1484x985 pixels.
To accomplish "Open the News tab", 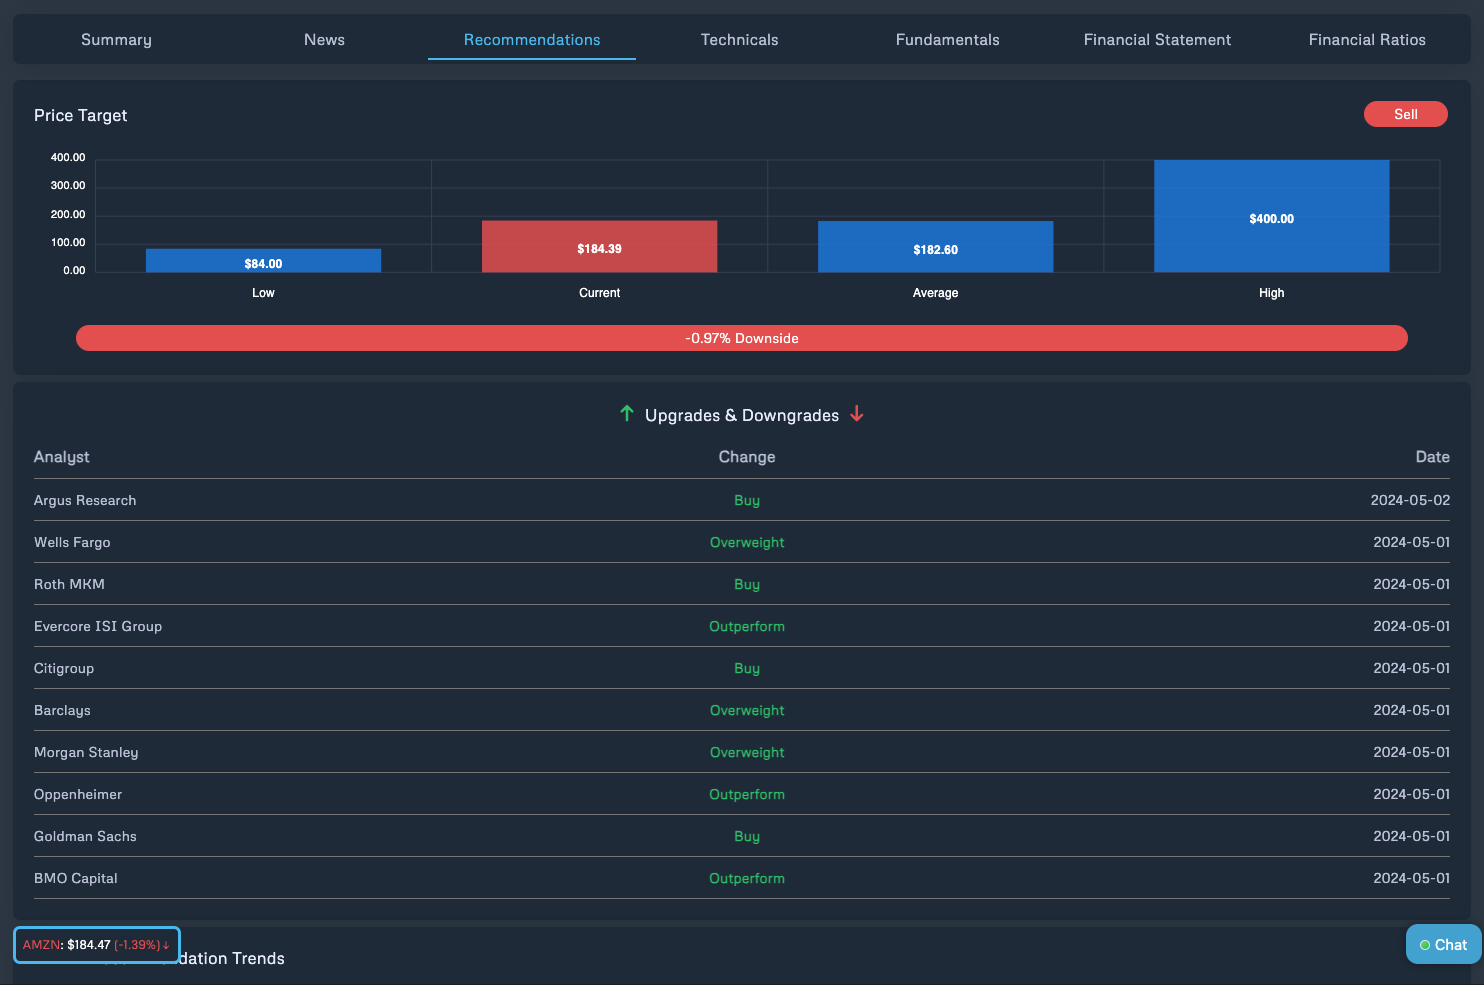I will click(324, 39).
